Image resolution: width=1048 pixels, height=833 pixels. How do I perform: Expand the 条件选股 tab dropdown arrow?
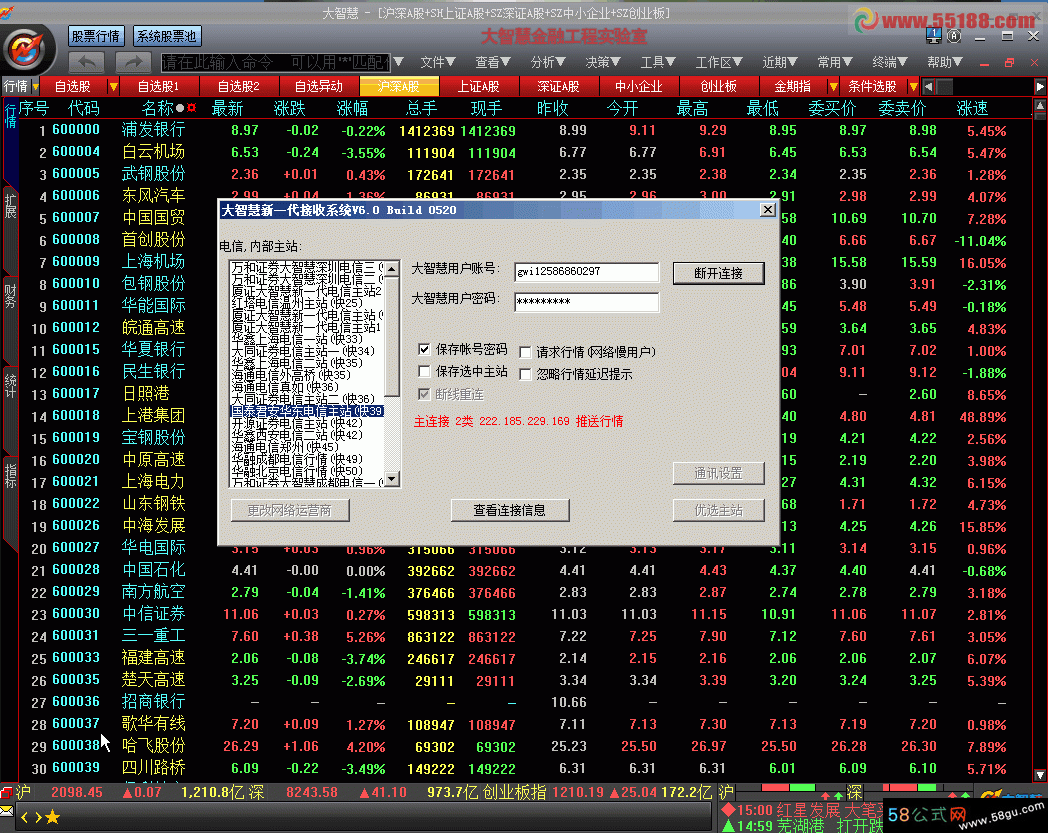[x=913, y=87]
